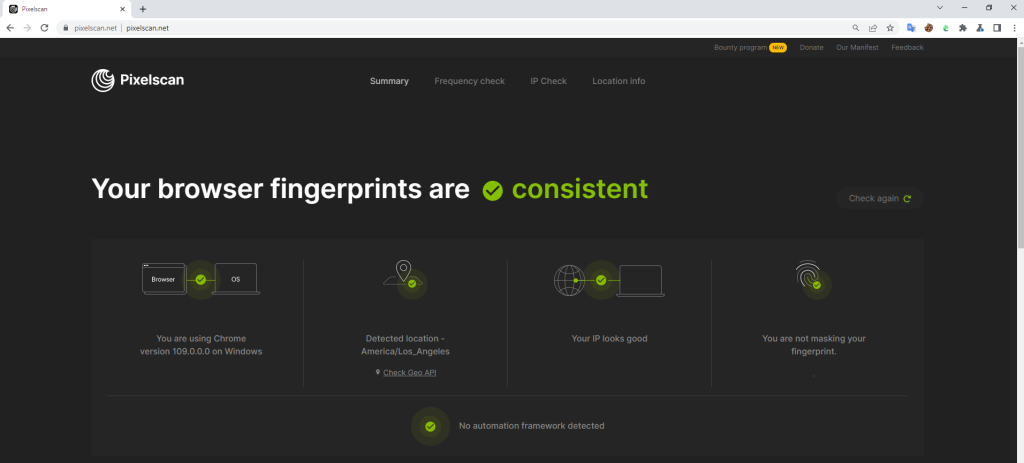Click 'Detected location - America/Los_Angeles' text

click(x=406, y=345)
